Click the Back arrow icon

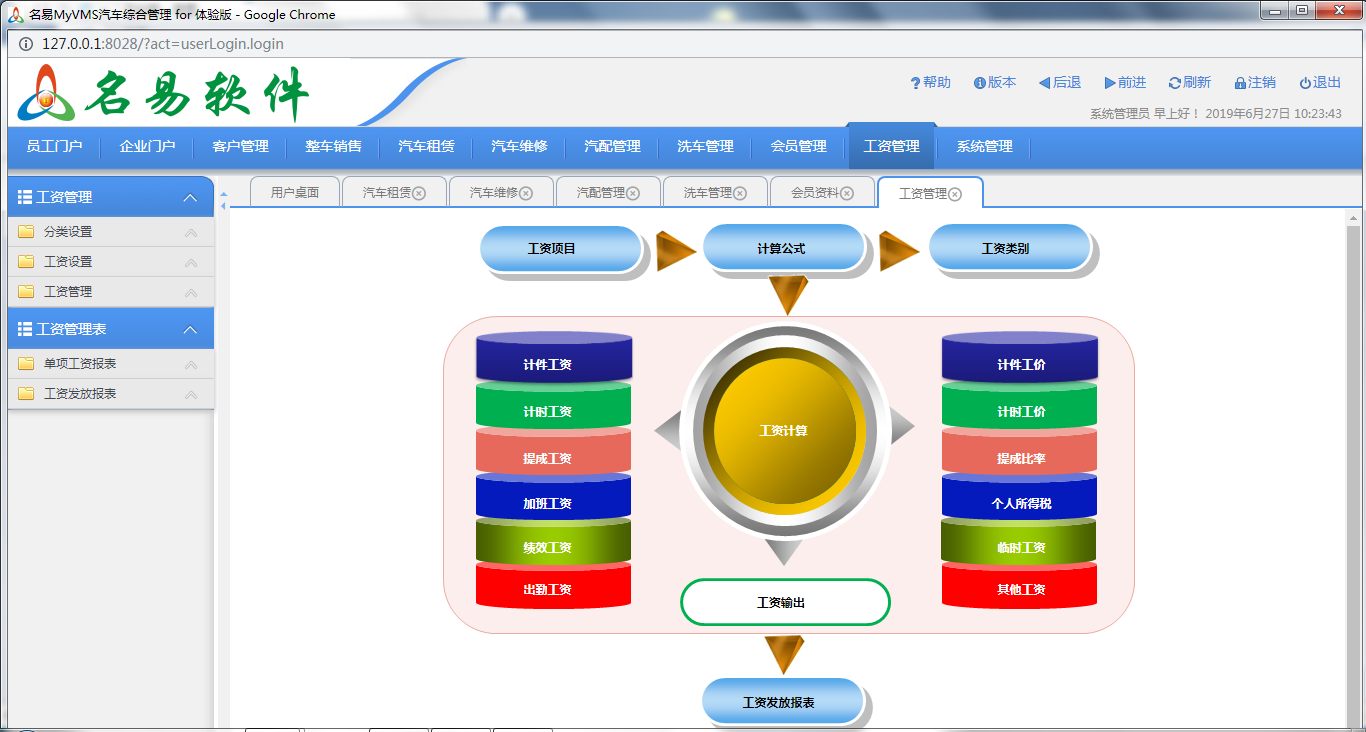(x=1044, y=83)
